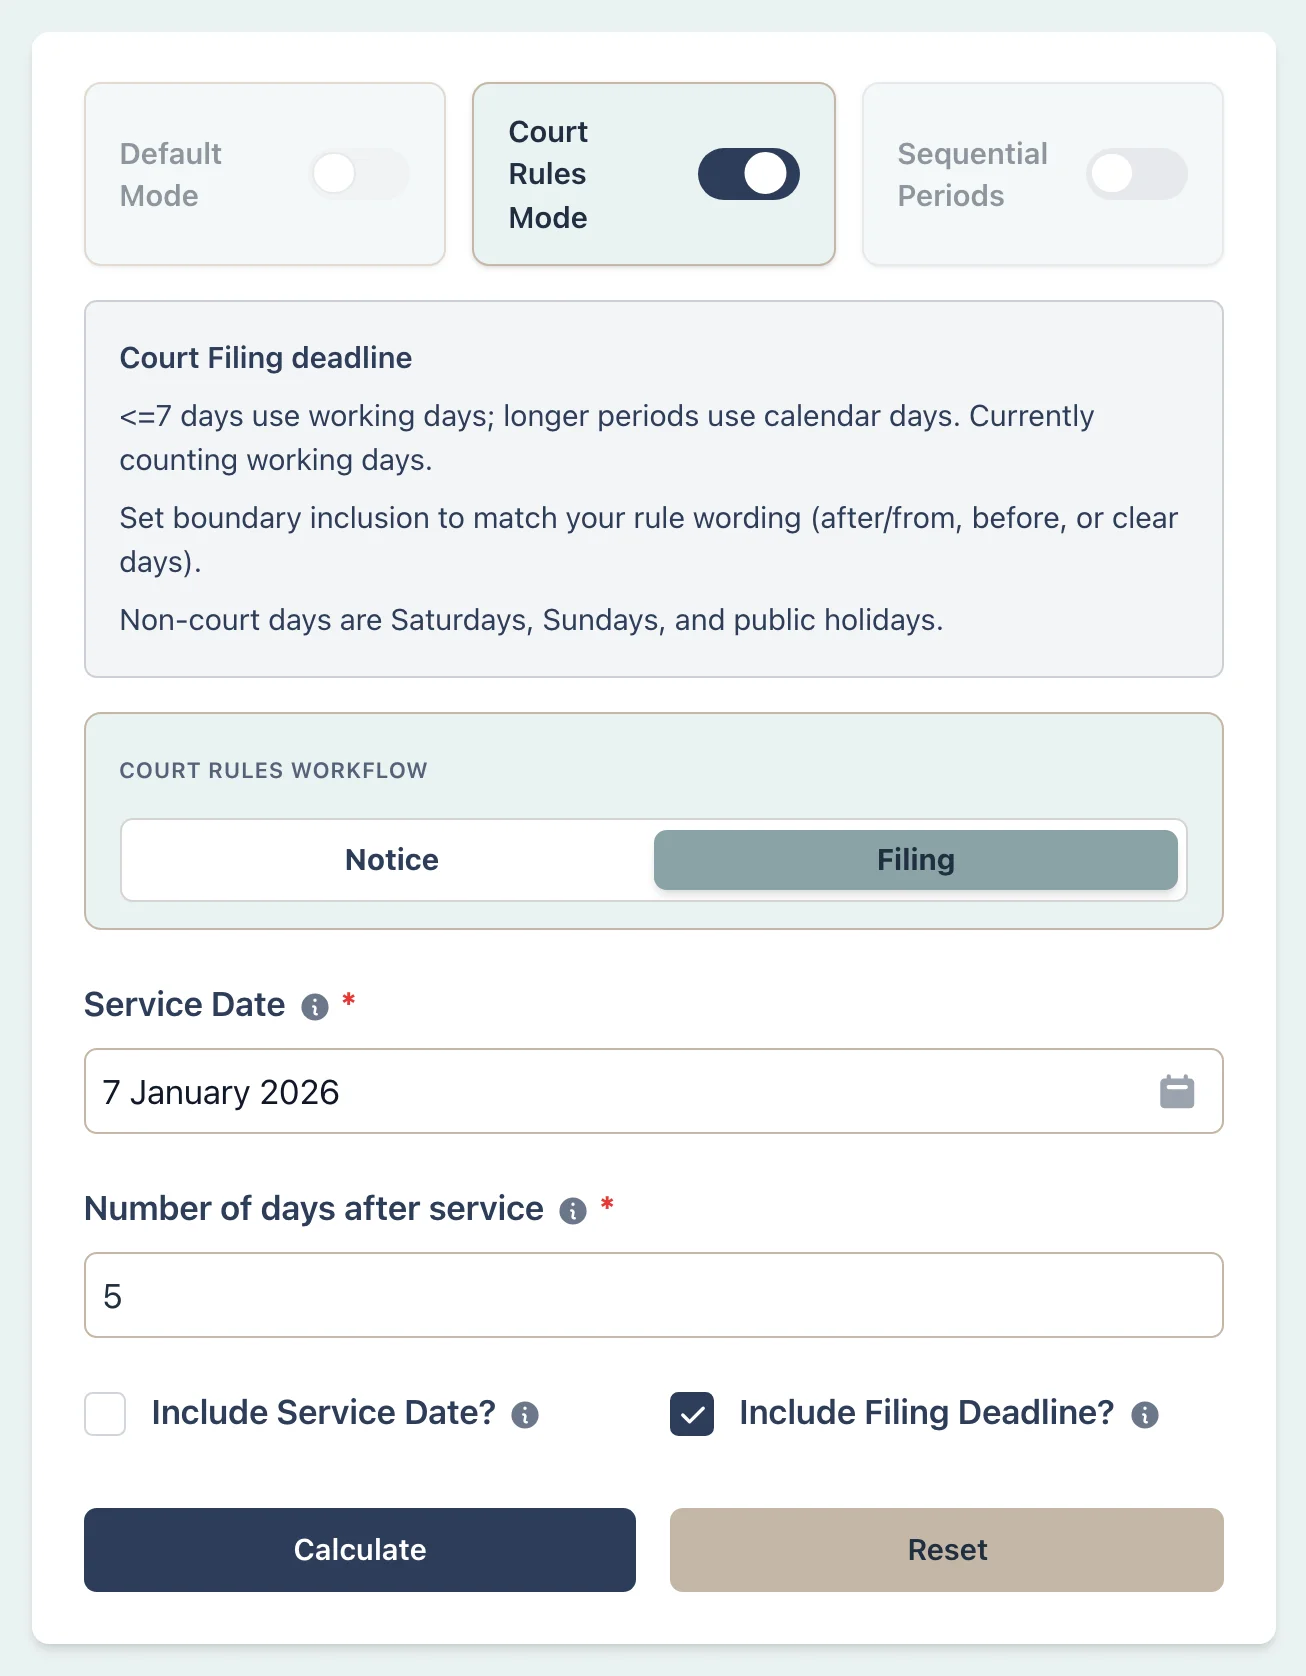Select the Sequential Periods card label

pyautogui.click(x=971, y=174)
